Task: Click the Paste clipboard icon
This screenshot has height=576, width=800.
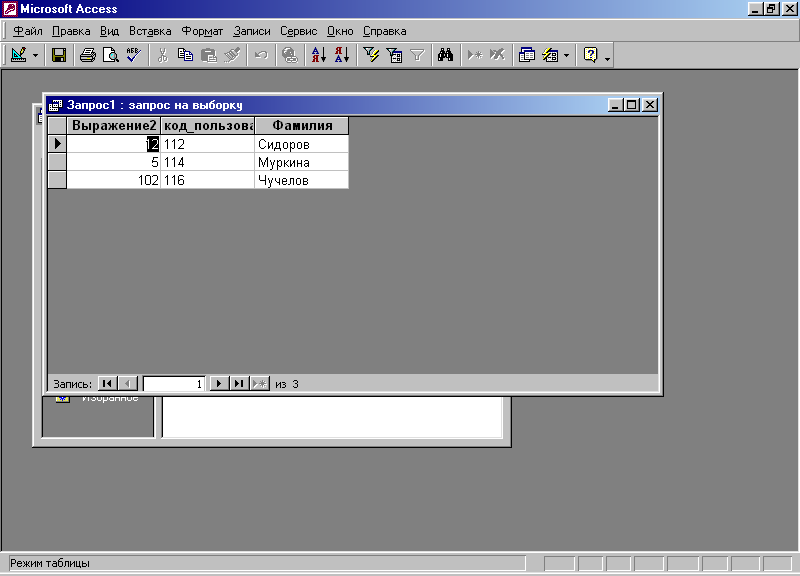Action: [209, 55]
